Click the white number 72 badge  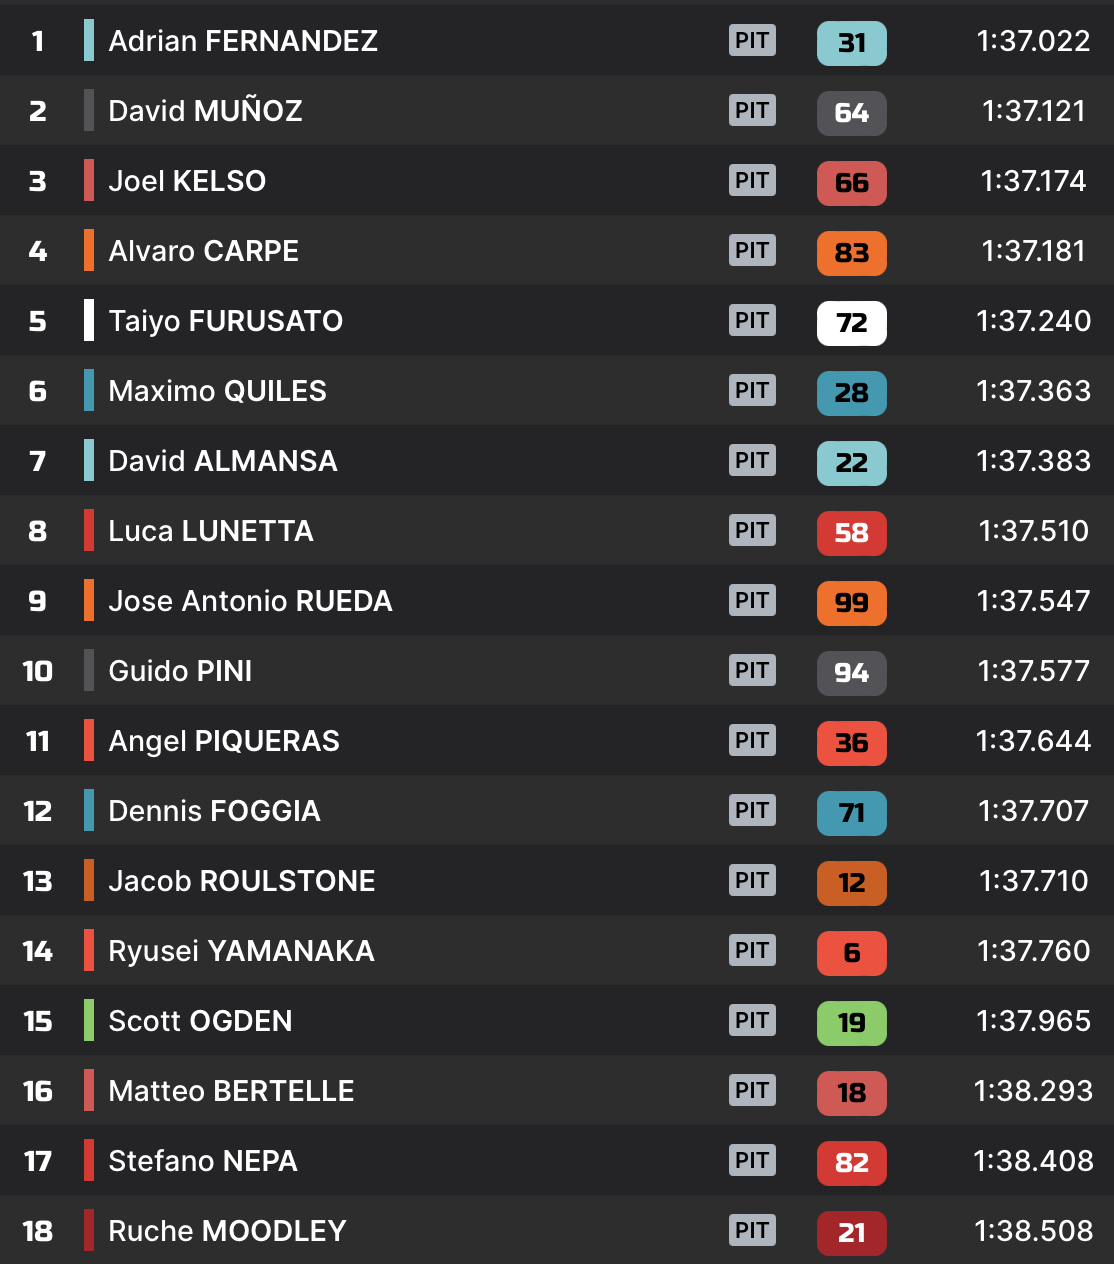pos(851,323)
